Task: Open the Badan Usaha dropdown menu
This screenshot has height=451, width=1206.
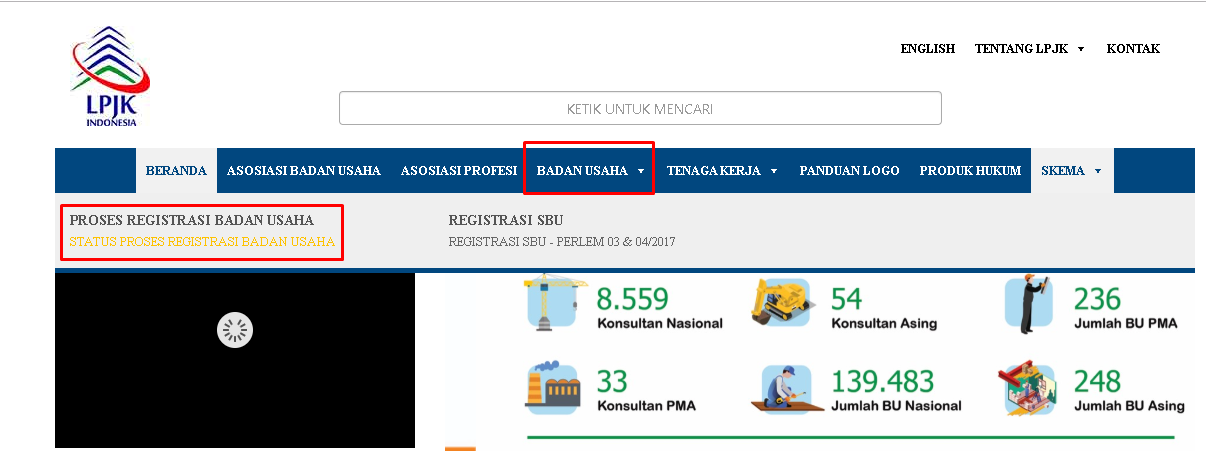Action: (x=590, y=171)
